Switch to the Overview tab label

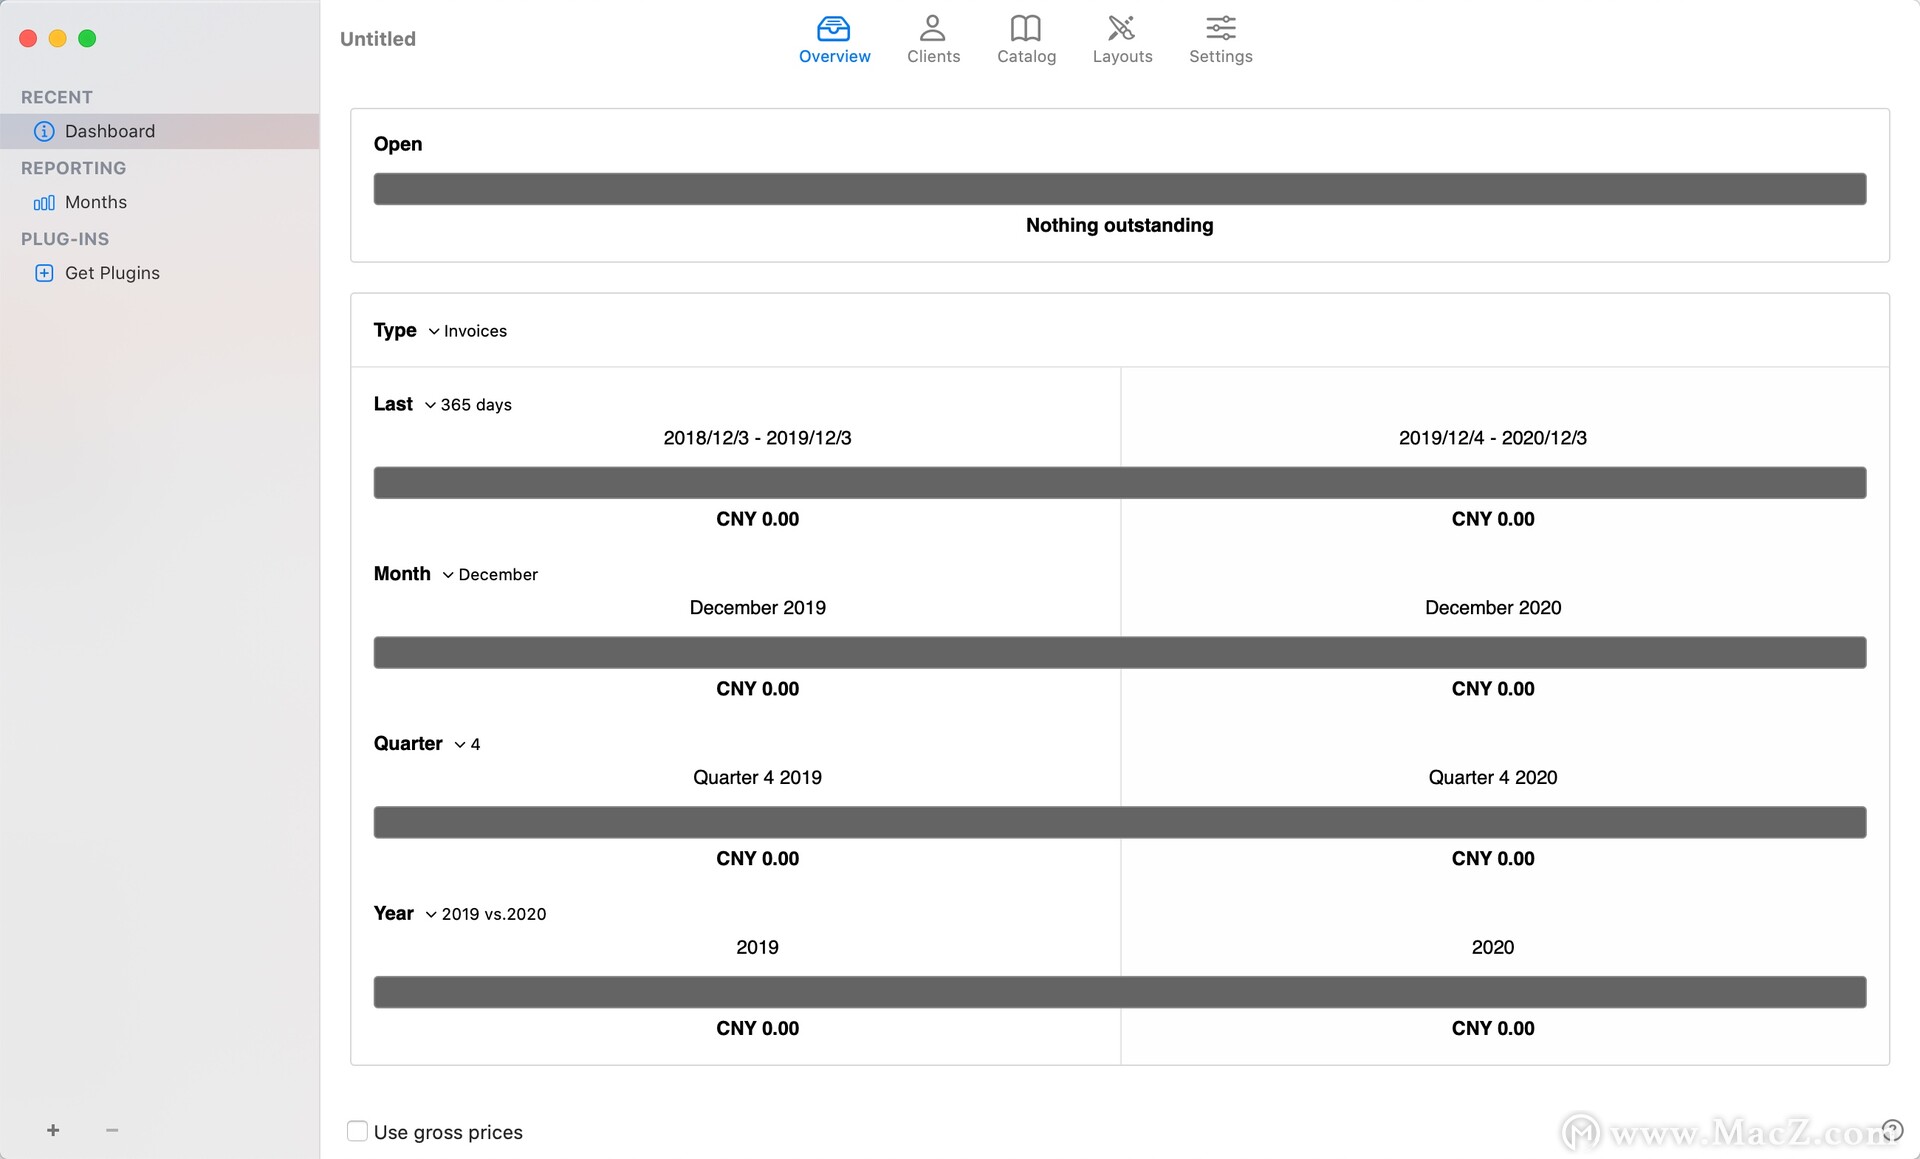pyautogui.click(x=834, y=57)
